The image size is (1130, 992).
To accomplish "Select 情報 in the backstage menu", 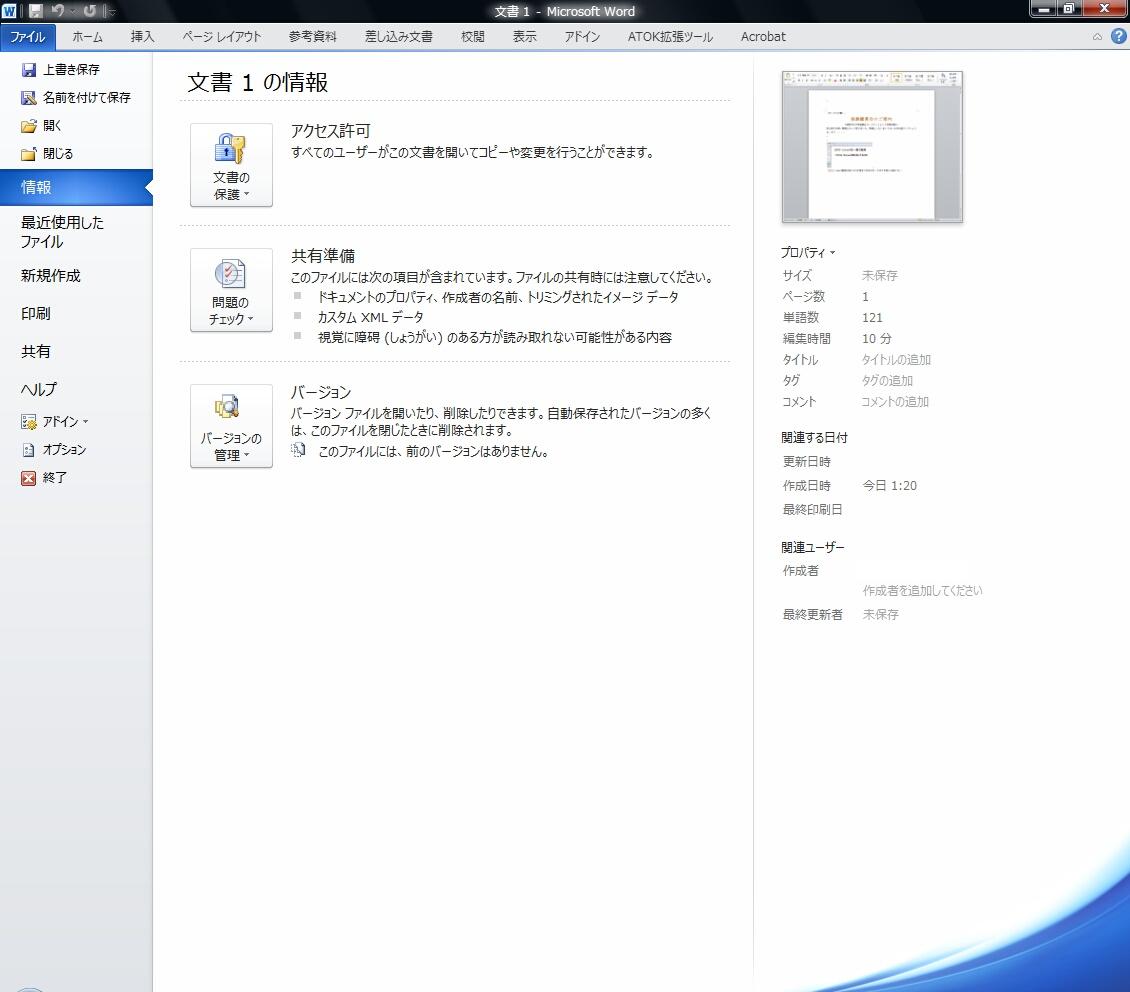I will click(x=76, y=187).
